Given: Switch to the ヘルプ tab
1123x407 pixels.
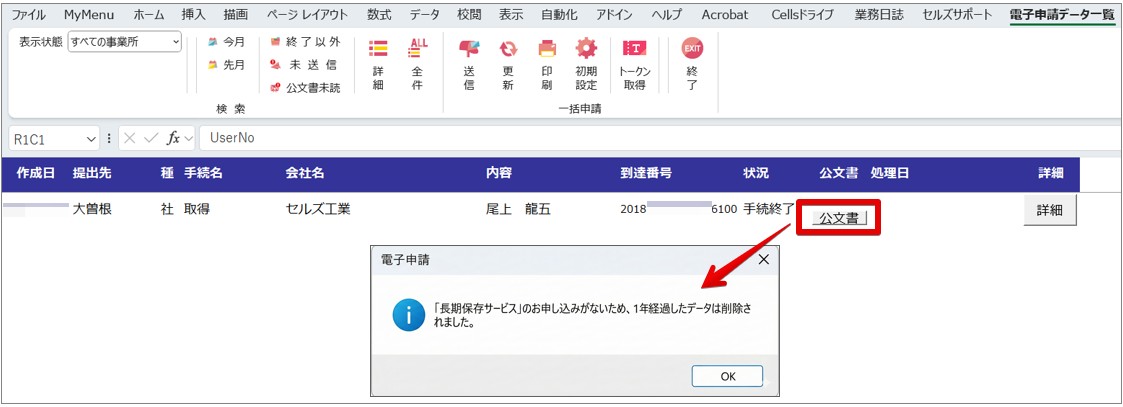Looking at the screenshot, I should point(667,14).
